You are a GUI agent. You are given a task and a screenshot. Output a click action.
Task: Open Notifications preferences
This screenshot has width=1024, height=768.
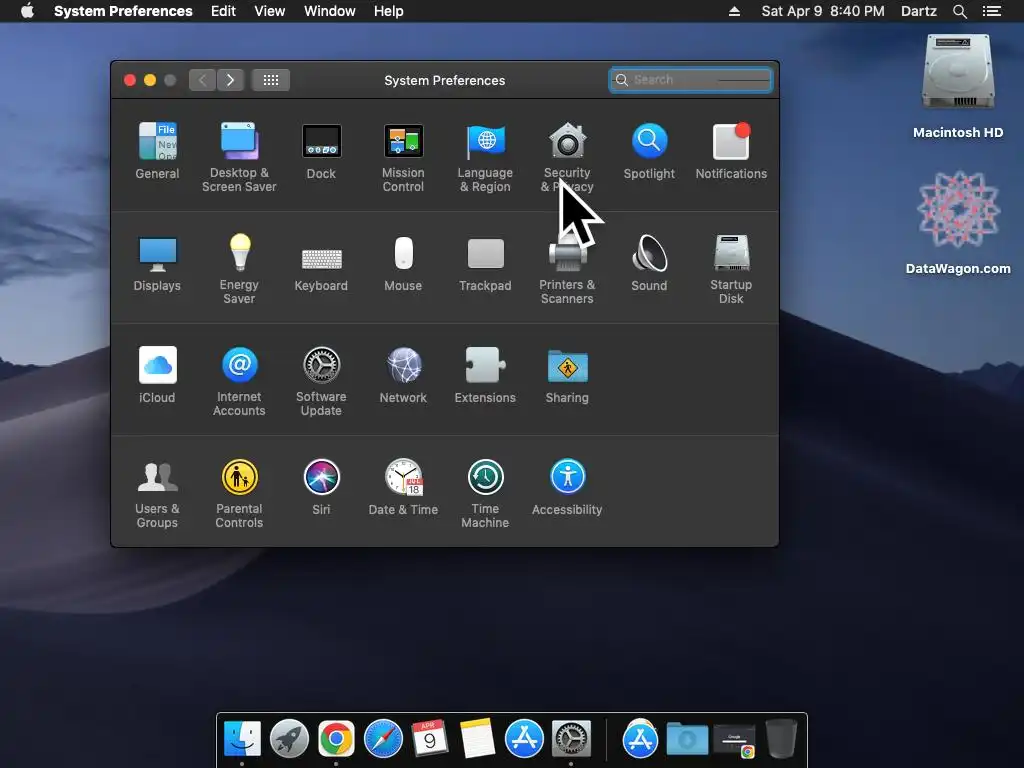[731, 151]
